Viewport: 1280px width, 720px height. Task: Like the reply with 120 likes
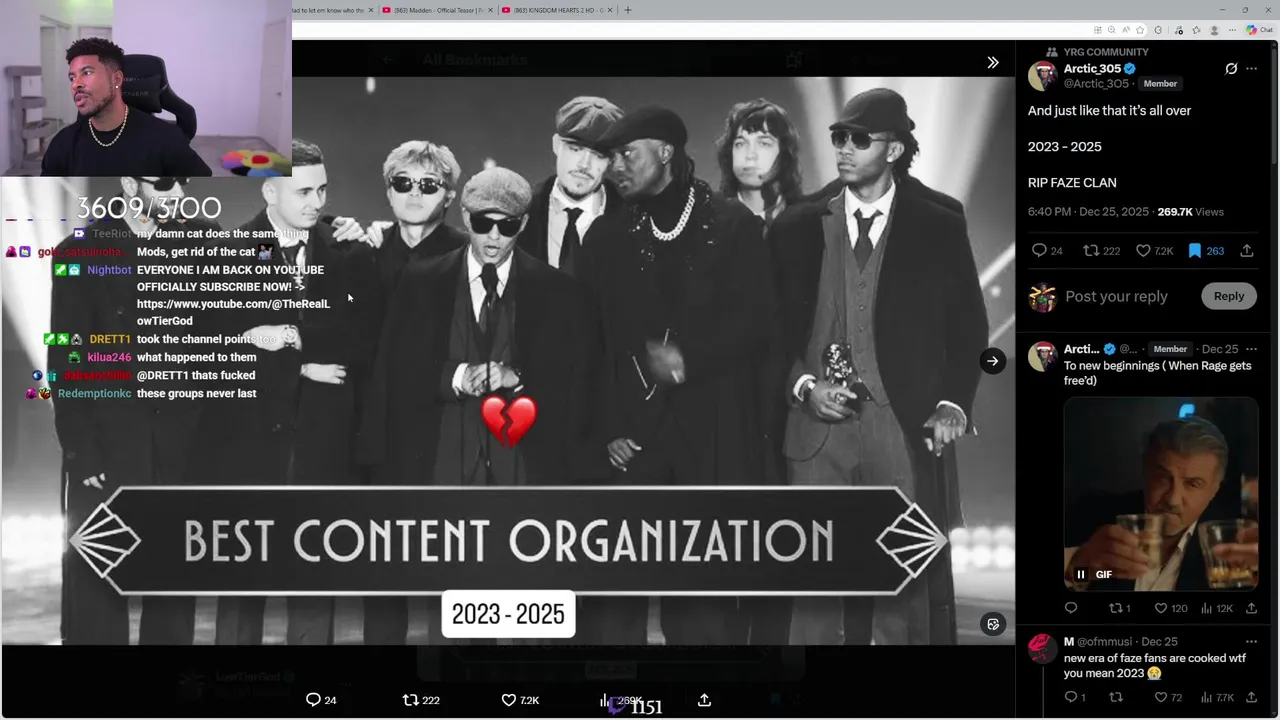1171,608
